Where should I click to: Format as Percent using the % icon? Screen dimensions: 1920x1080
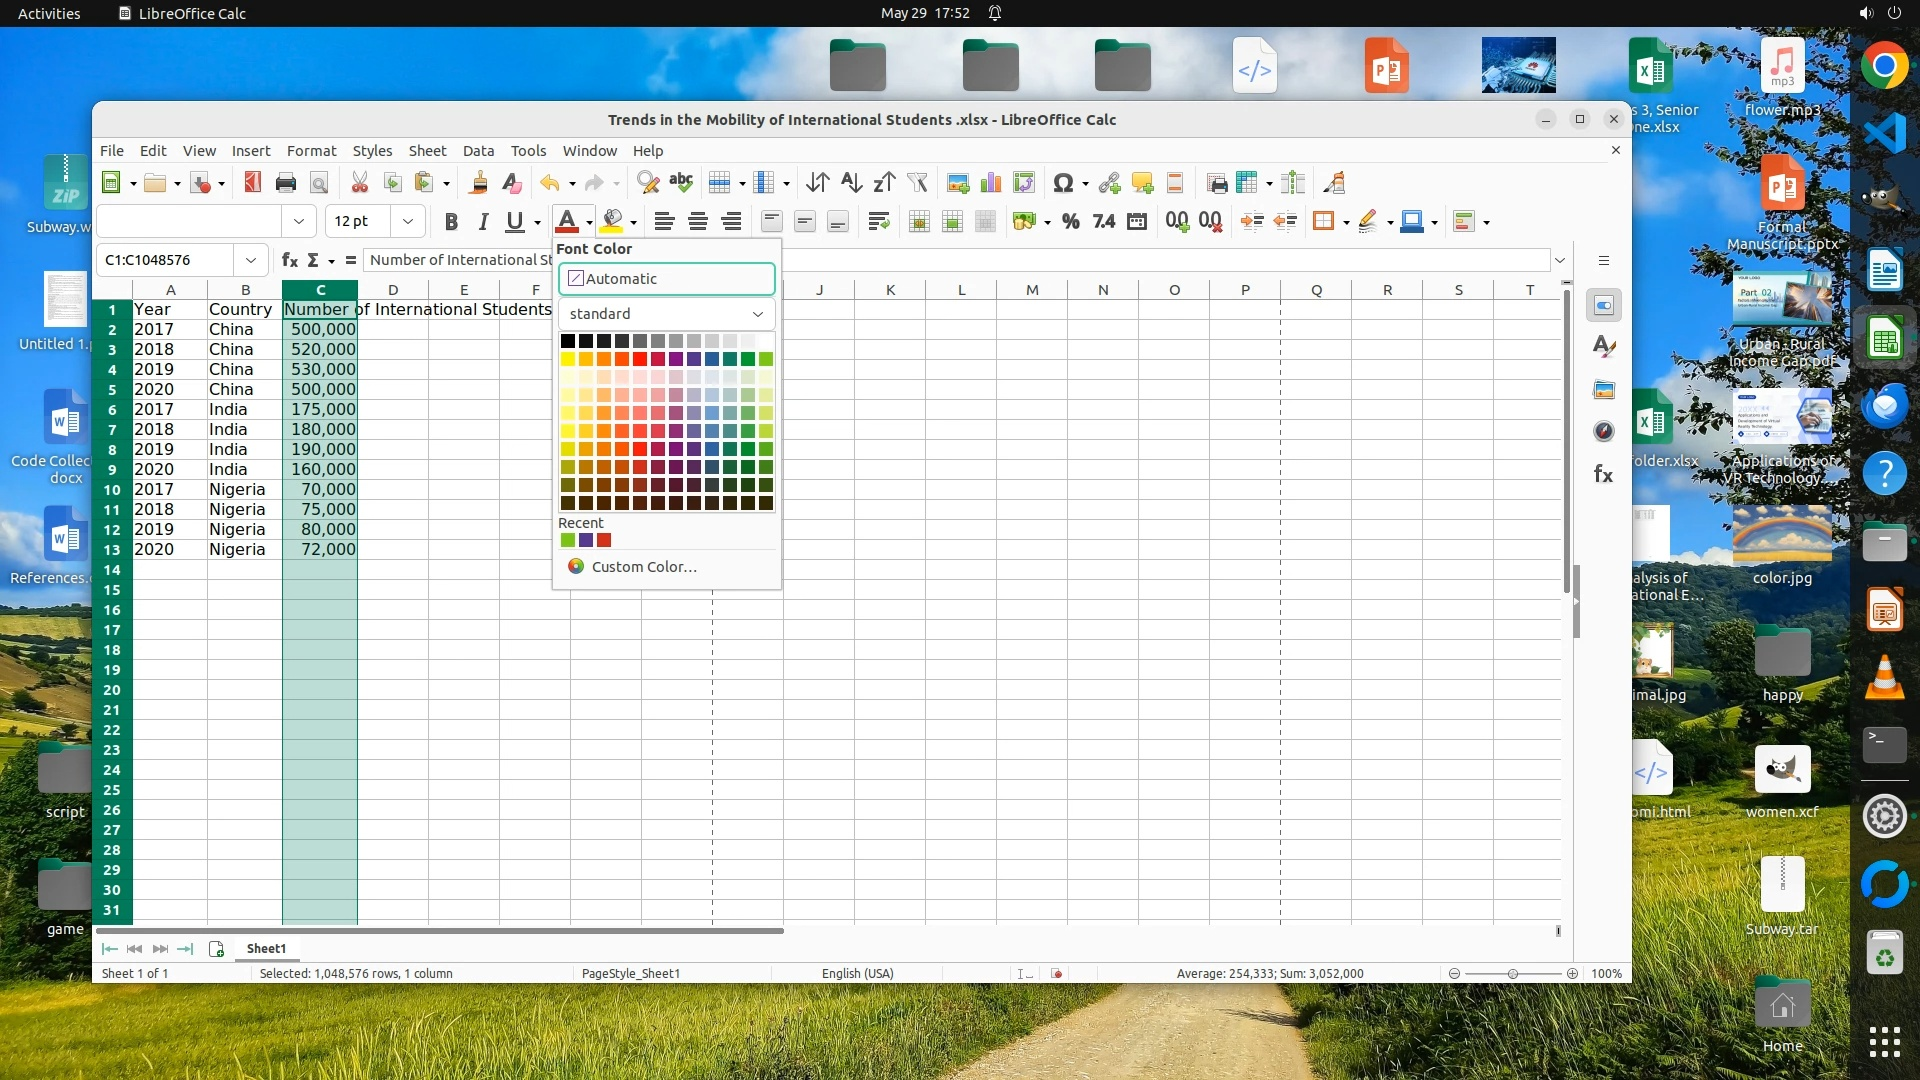1070,222
